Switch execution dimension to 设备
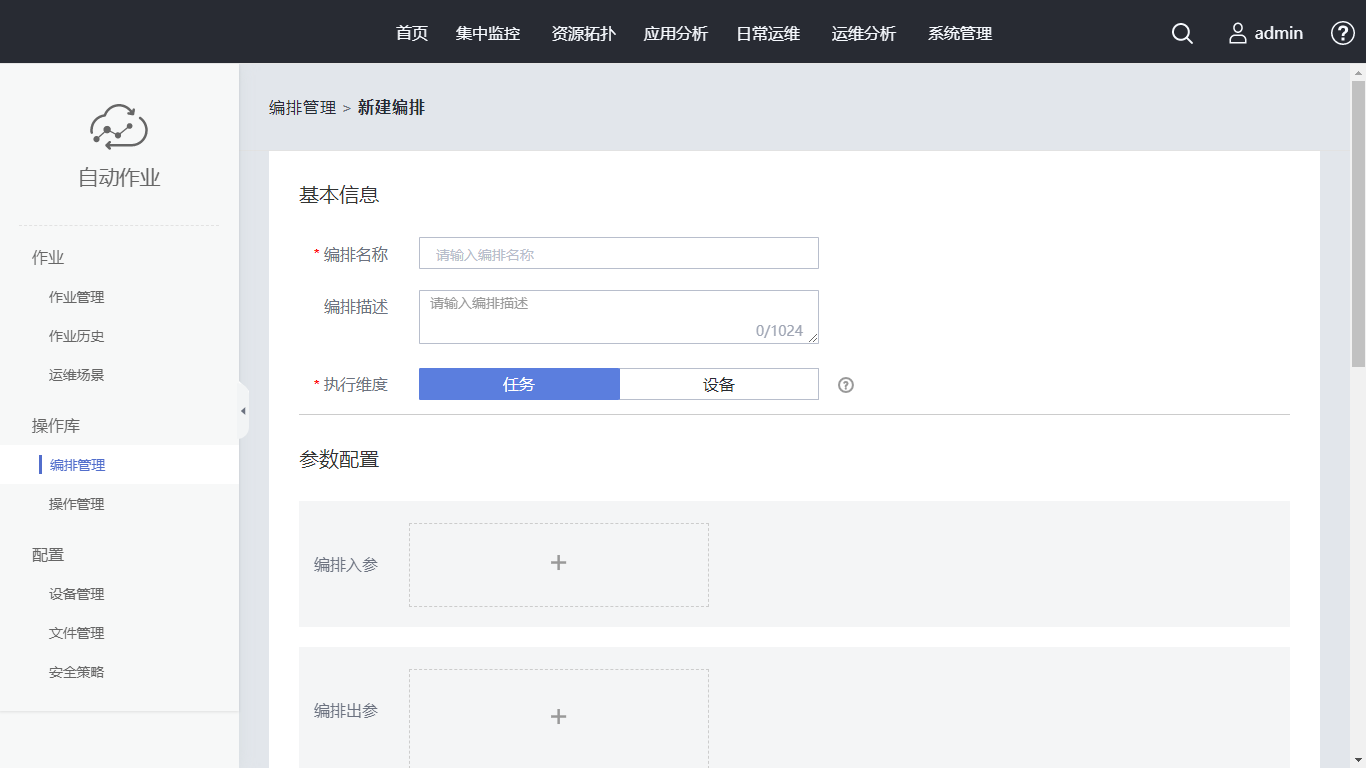 [718, 385]
